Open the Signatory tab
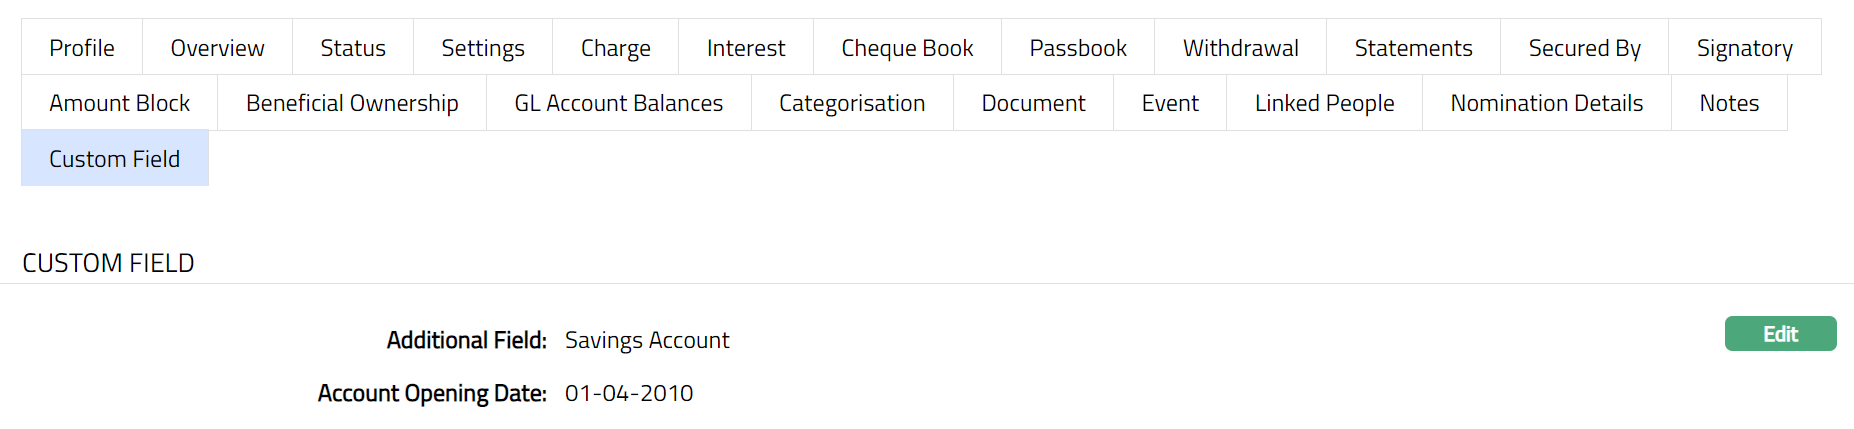Viewport: 1854px width, 429px height. [x=1745, y=48]
